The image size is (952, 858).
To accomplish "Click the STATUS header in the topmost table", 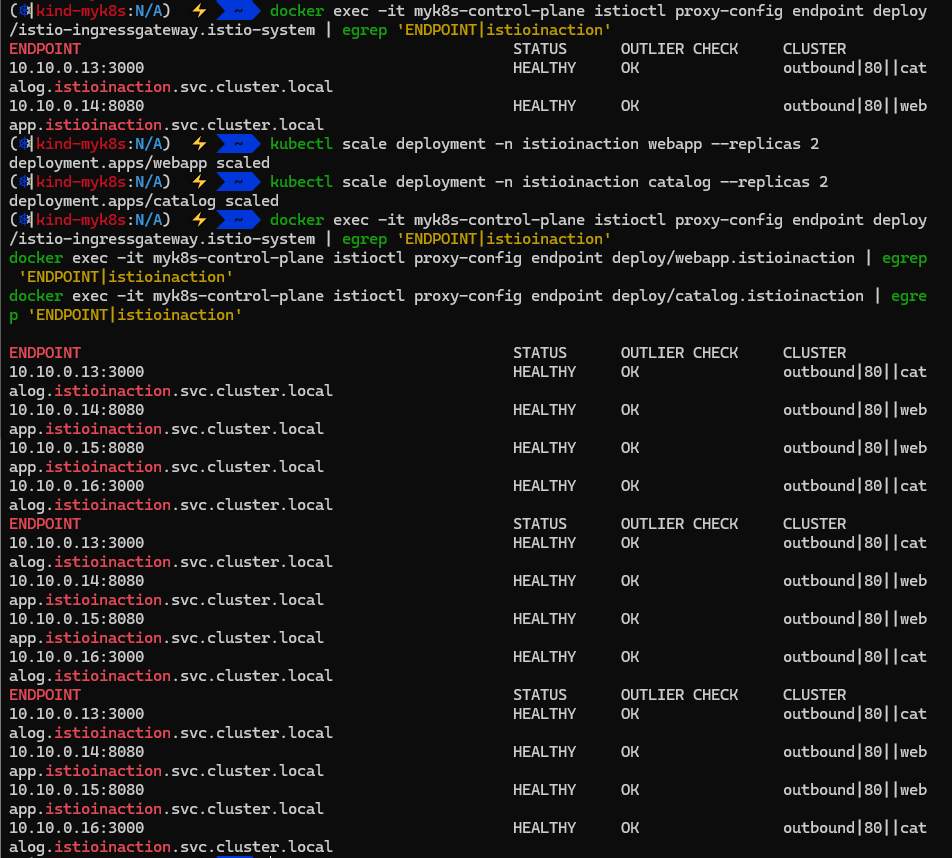I will point(540,49).
